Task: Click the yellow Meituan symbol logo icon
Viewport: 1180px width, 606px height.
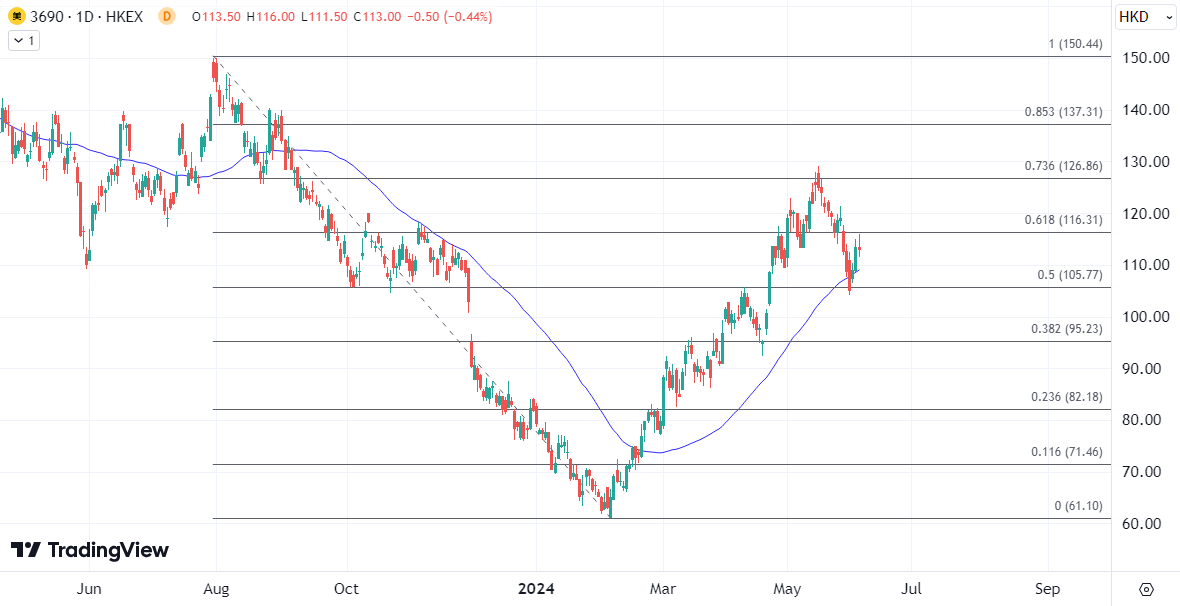Action: coord(18,17)
